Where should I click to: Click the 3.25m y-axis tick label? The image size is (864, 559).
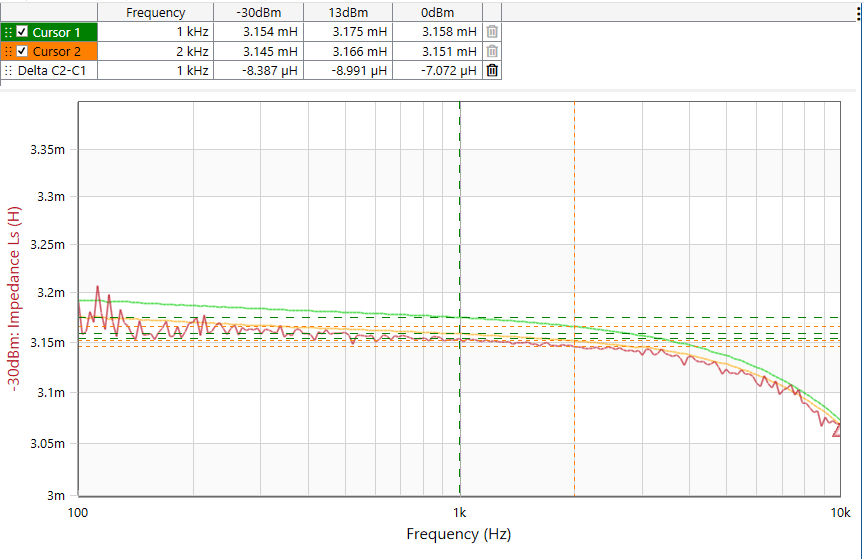pos(47,244)
